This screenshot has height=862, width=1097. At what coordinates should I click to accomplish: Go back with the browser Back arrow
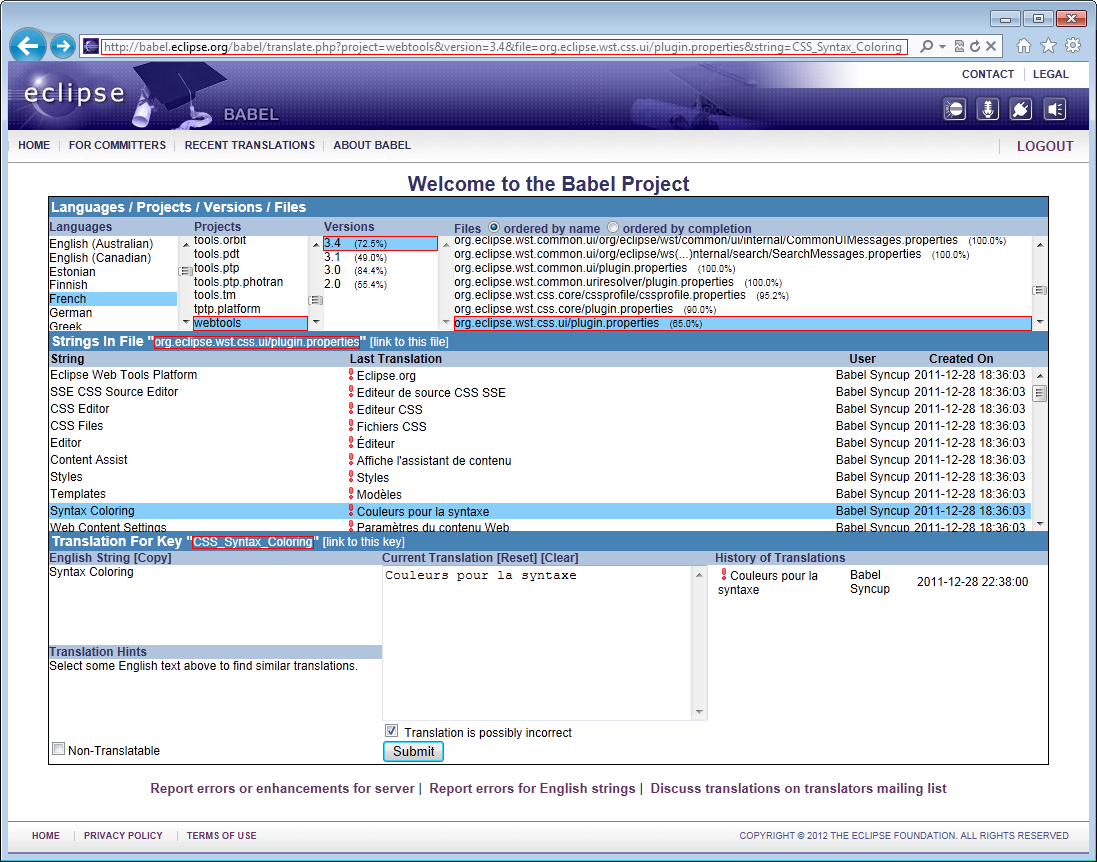tap(28, 46)
